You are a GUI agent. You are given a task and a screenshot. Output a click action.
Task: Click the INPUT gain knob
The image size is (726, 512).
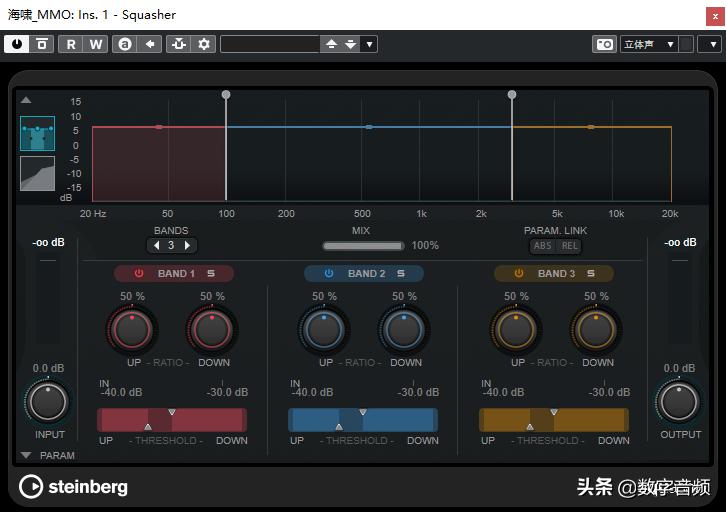click(x=48, y=402)
